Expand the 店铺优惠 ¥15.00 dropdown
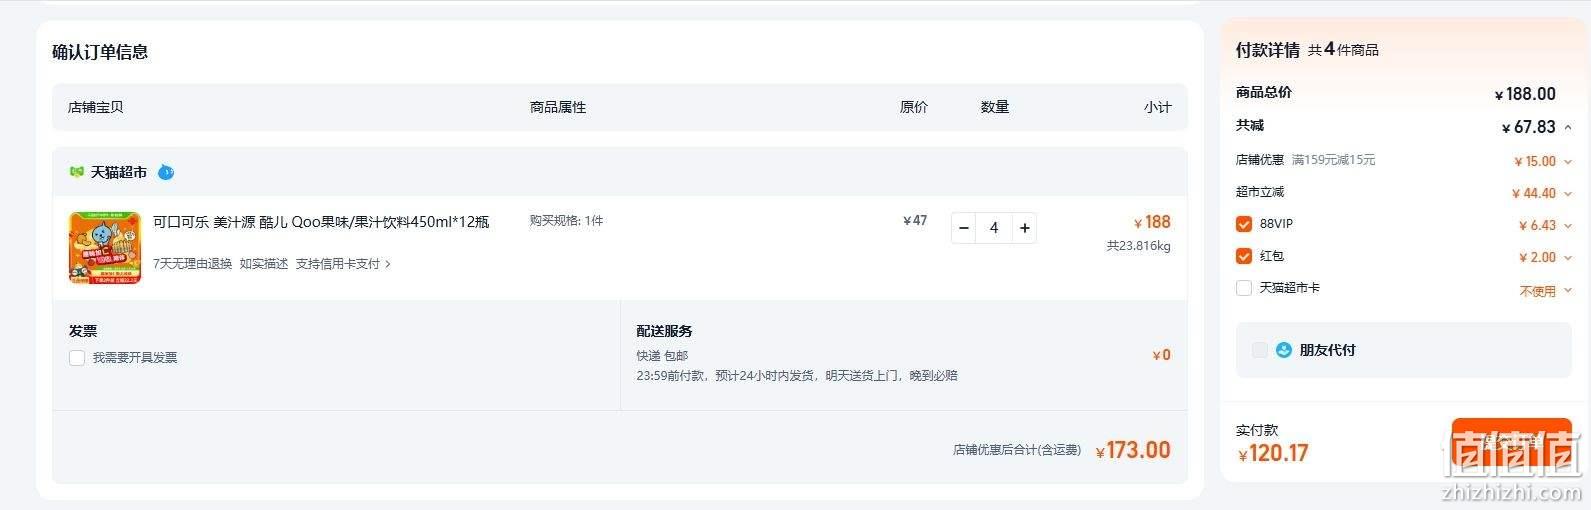This screenshot has width=1591, height=510. pyautogui.click(x=1568, y=161)
